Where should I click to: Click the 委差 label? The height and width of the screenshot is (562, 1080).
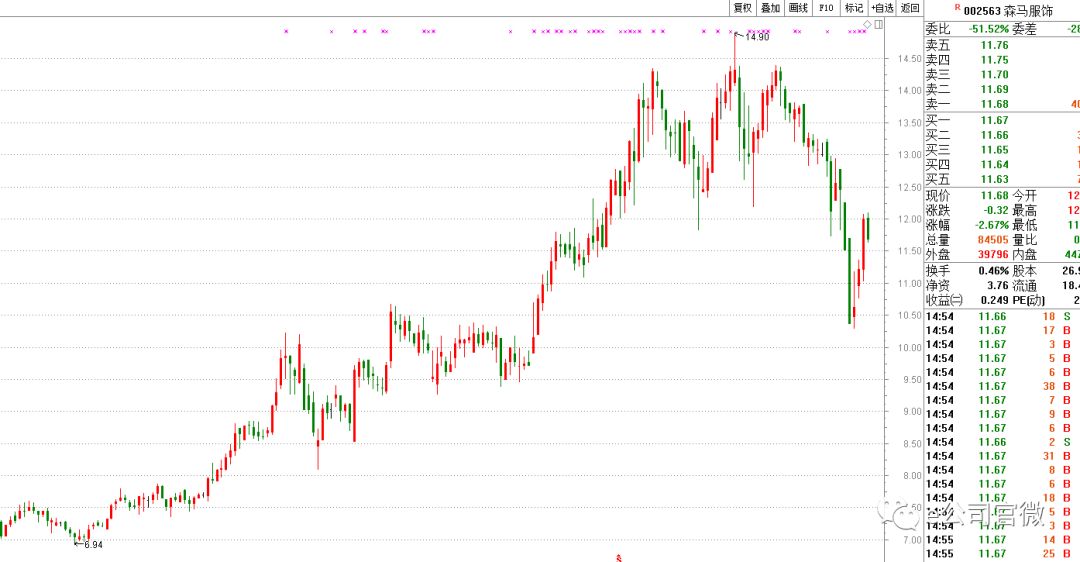pyautogui.click(x=1024, y=29)
